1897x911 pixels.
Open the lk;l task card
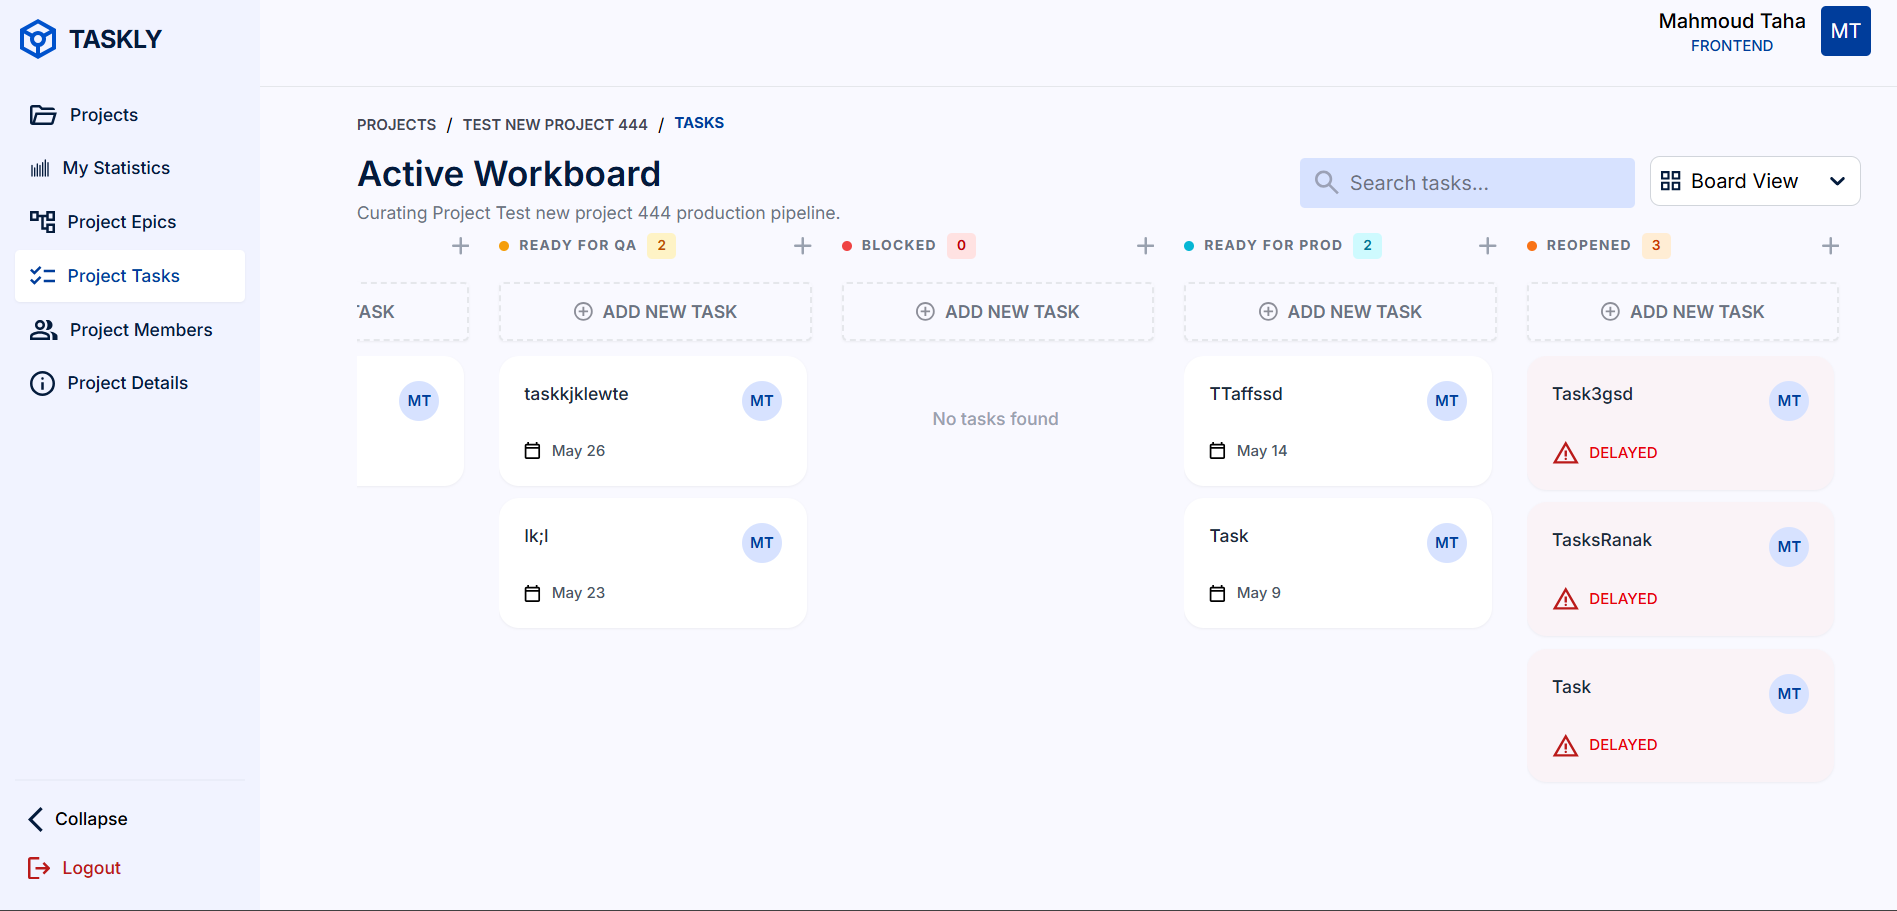[652, 563]
